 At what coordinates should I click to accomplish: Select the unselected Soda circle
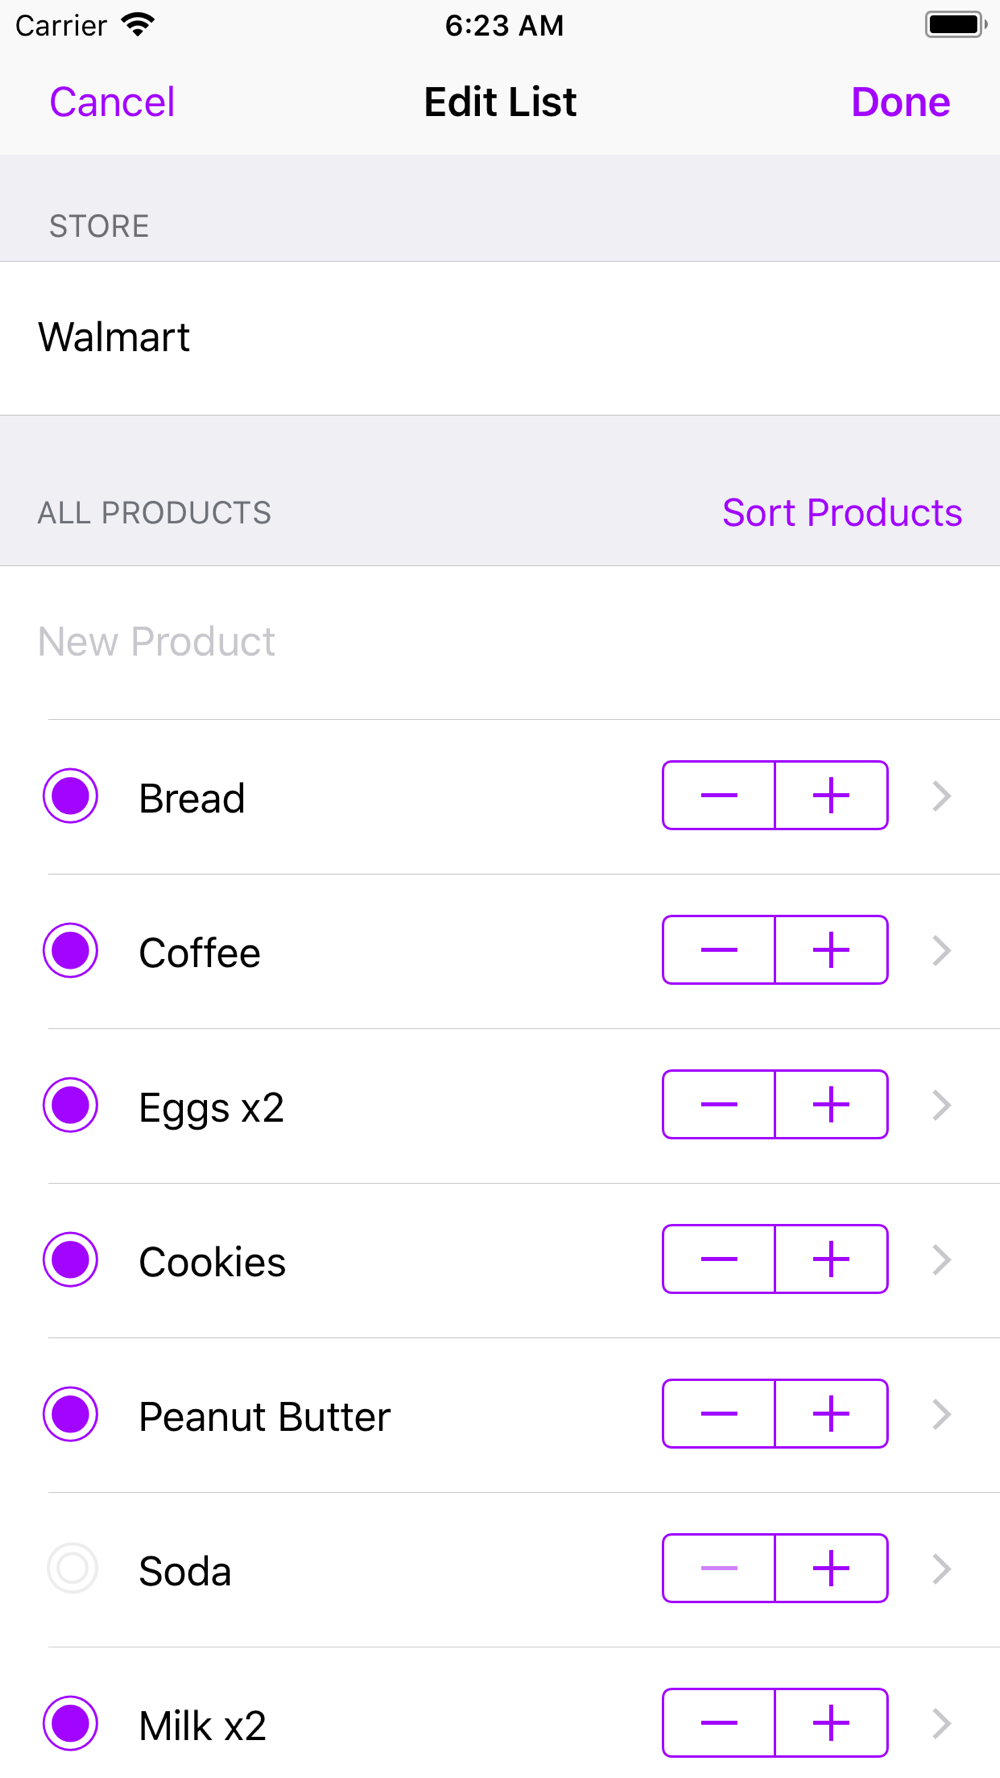point(71,1569)
